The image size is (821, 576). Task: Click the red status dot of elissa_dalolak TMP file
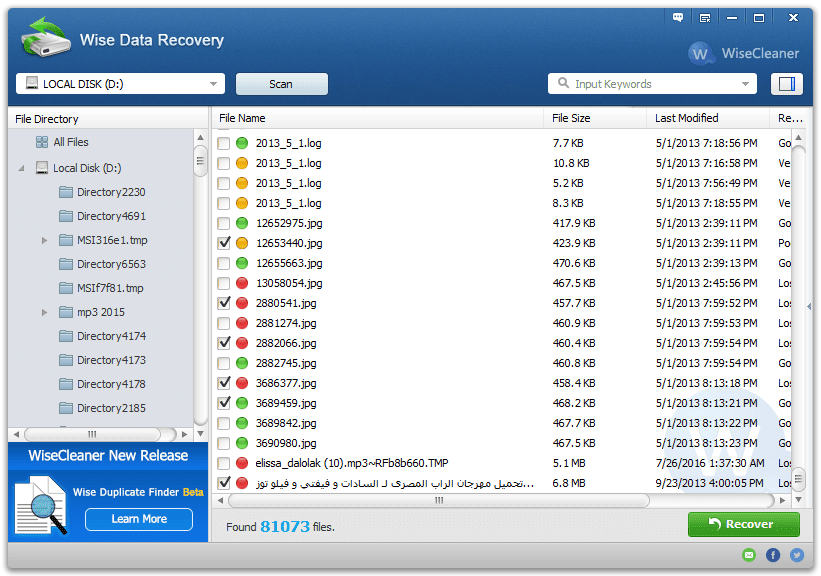(242, 463)
